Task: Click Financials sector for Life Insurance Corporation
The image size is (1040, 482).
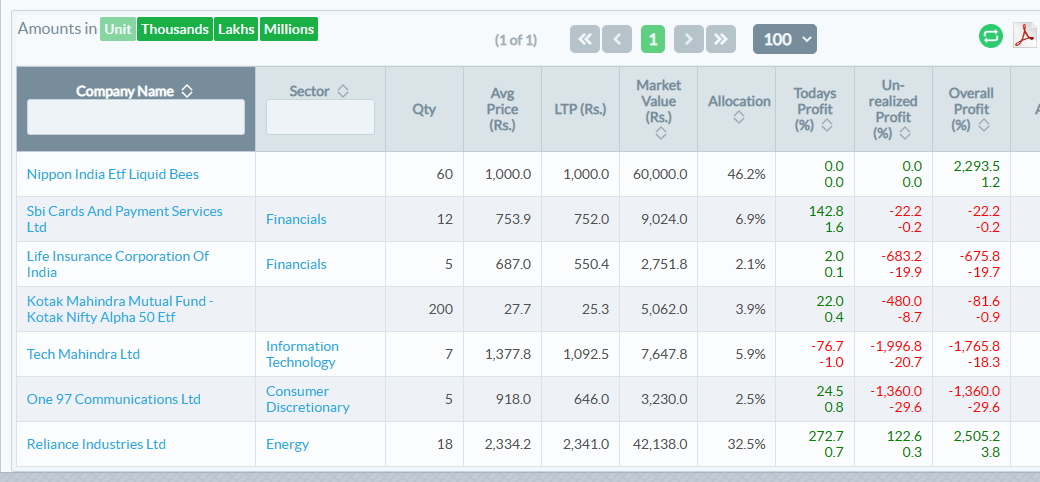Action: coord(296,265)
